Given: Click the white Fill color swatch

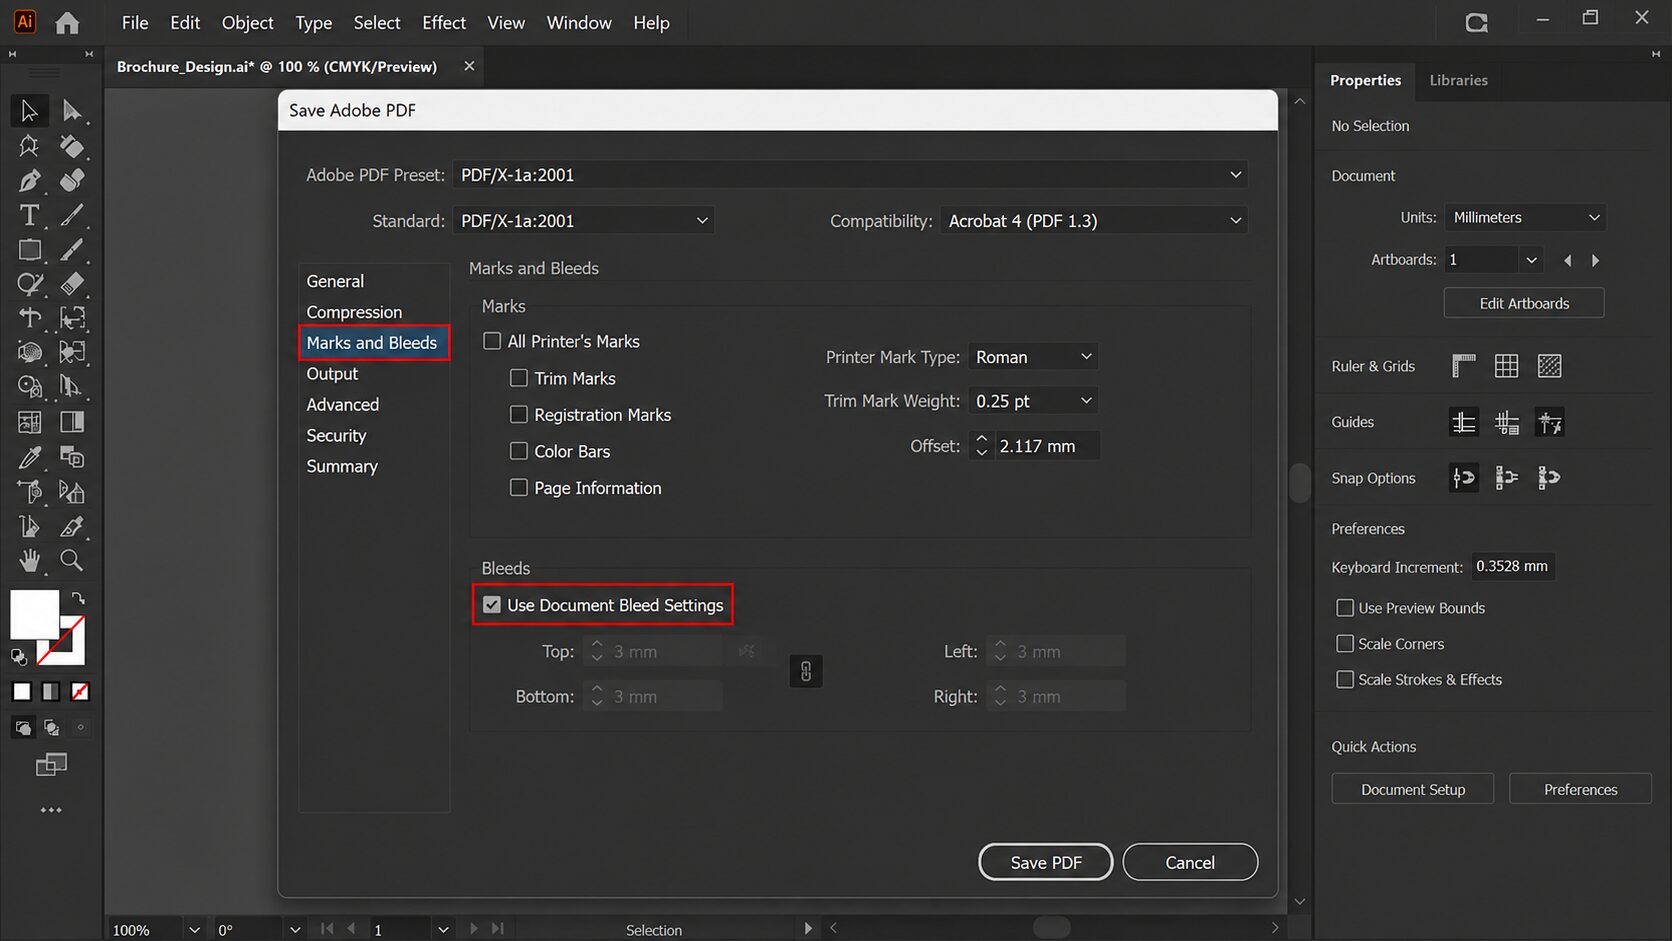Looking at the screenshot, I should (x=34, y=614).
